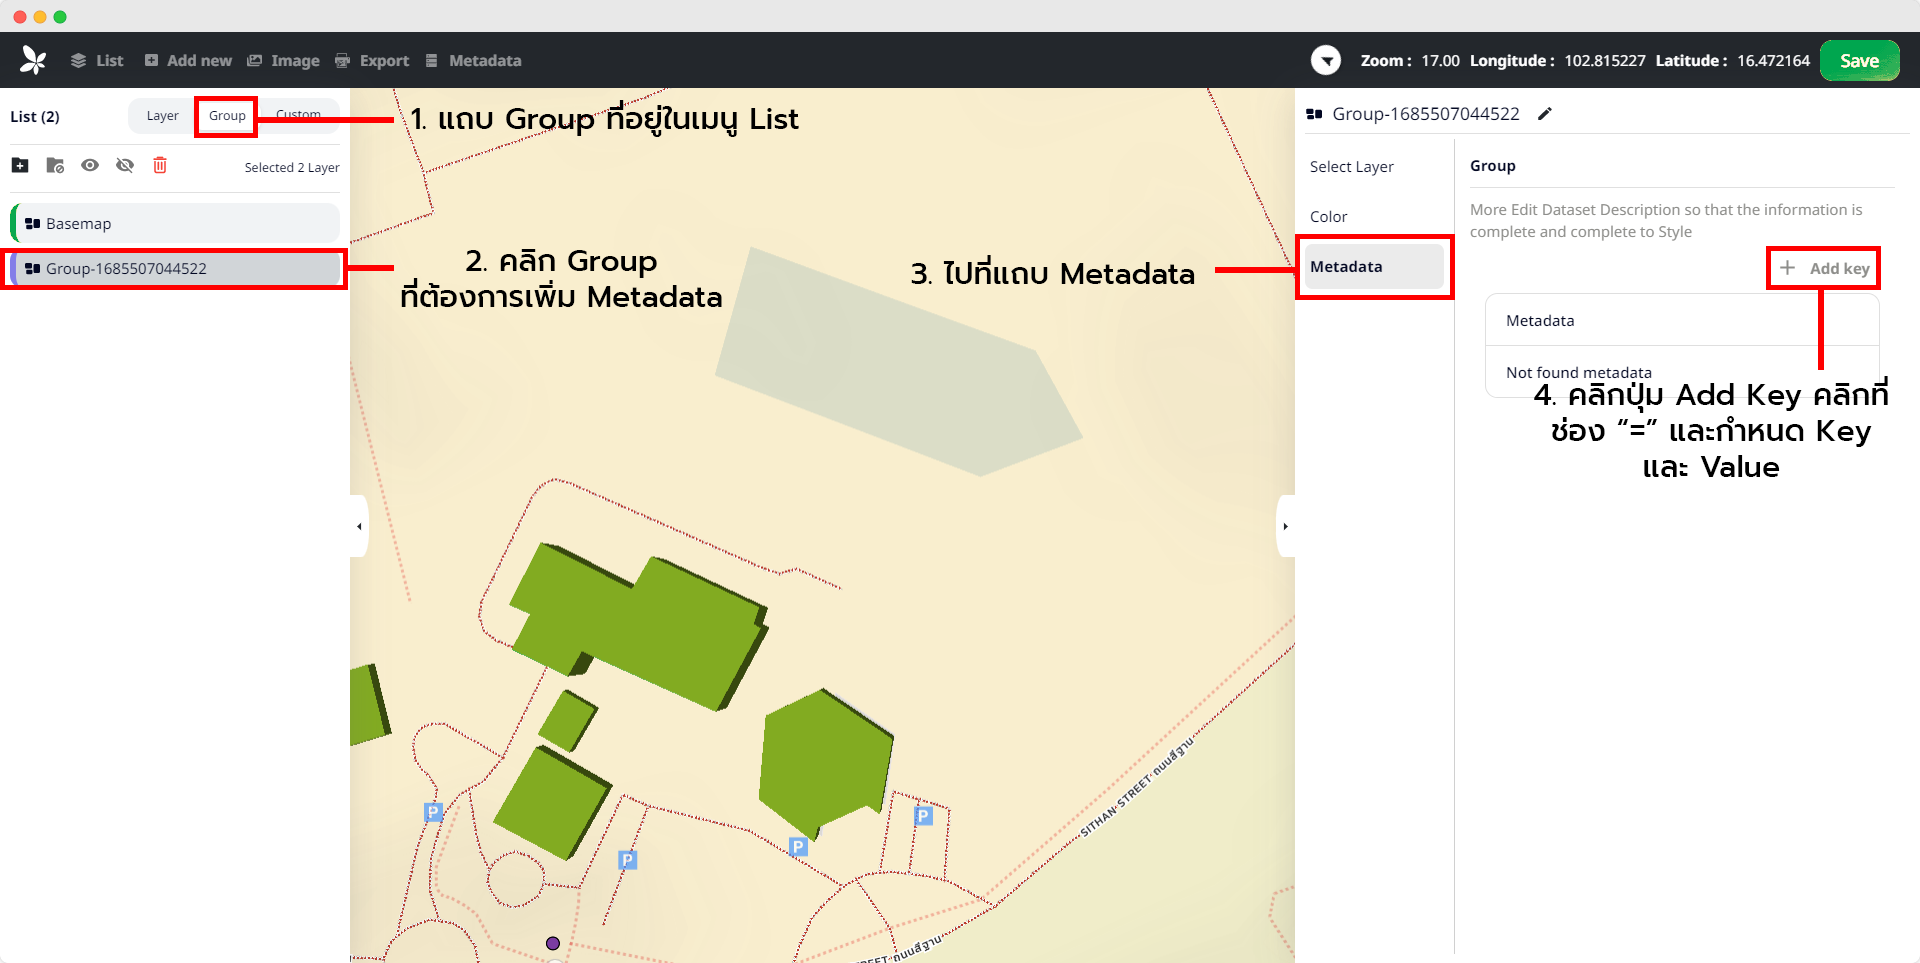Click the Save button
This screenshot has height=963, width=1920.
pyautogui.click(x=1859, y=61)
